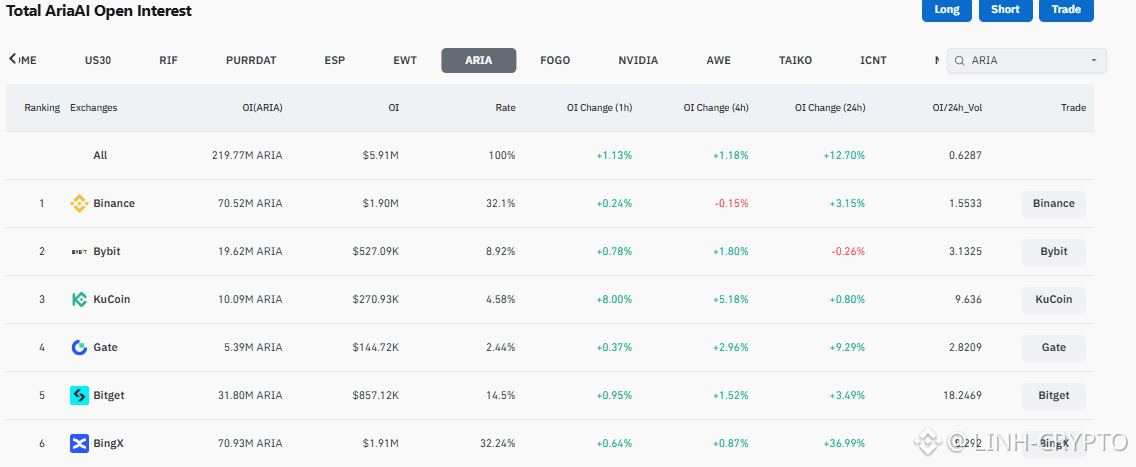Click the BingX exchange name
The width and height of the screenshot is (1136, 467).
click(x=108, y=443)
